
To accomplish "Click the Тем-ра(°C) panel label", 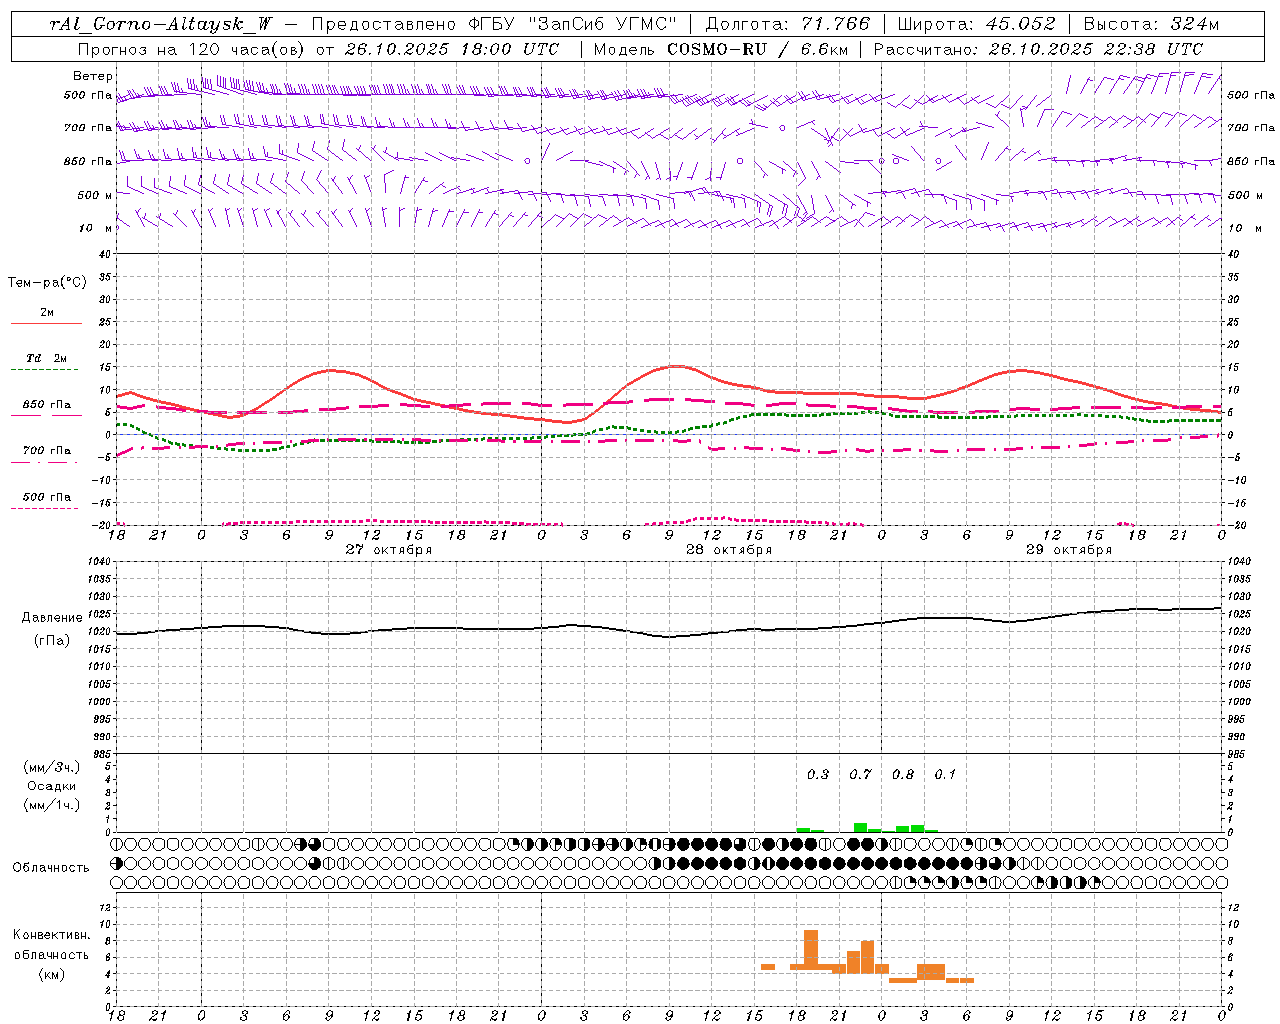I will point(47,282).
